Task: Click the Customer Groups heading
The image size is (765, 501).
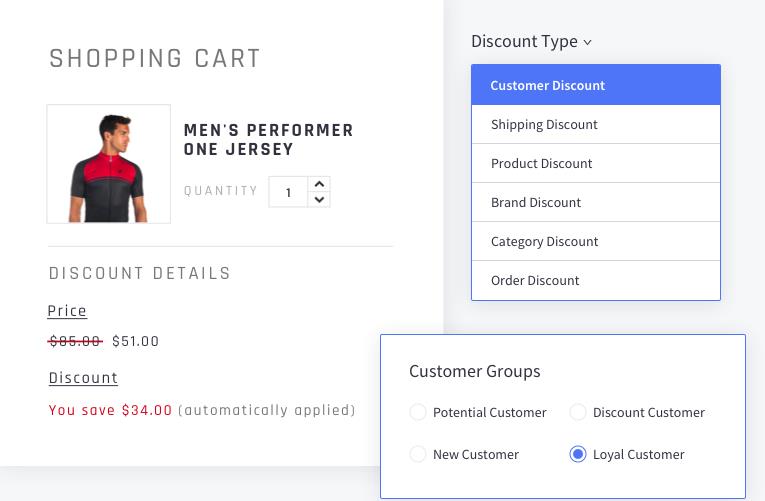Action: click(x=474, y=371)
